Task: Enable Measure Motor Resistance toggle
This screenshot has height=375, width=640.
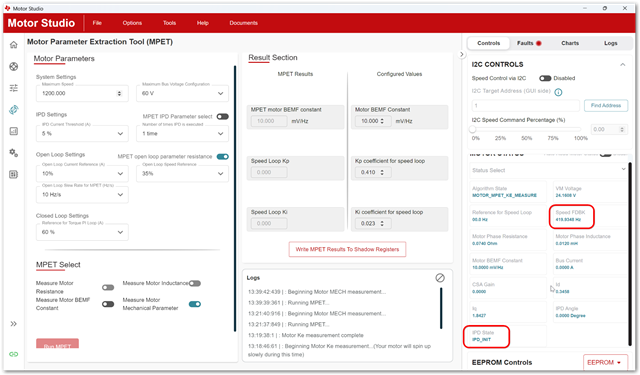Action: 108,288
